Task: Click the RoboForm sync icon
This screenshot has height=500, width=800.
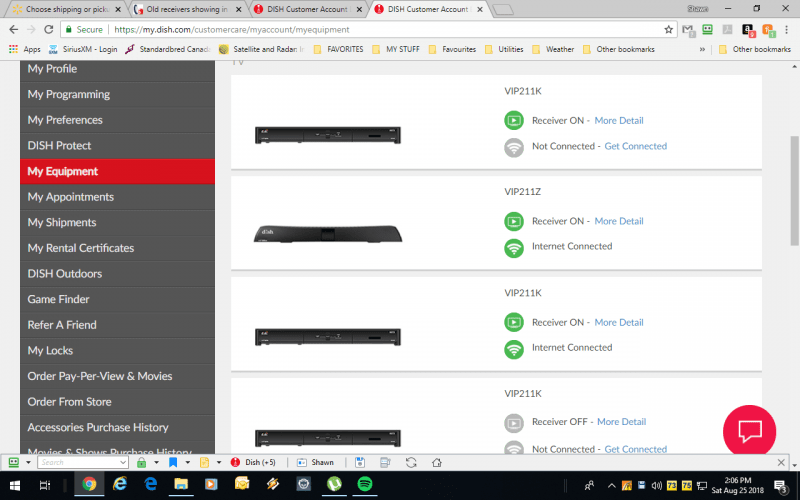Action: click(411, 462)
